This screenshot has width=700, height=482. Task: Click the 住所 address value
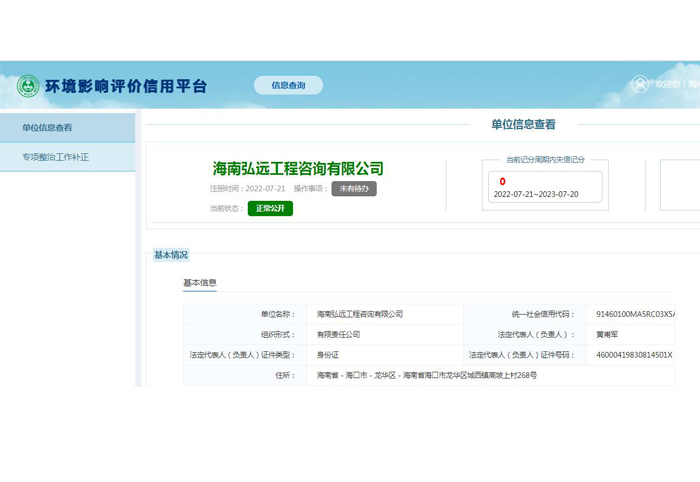tap(427, 375)
